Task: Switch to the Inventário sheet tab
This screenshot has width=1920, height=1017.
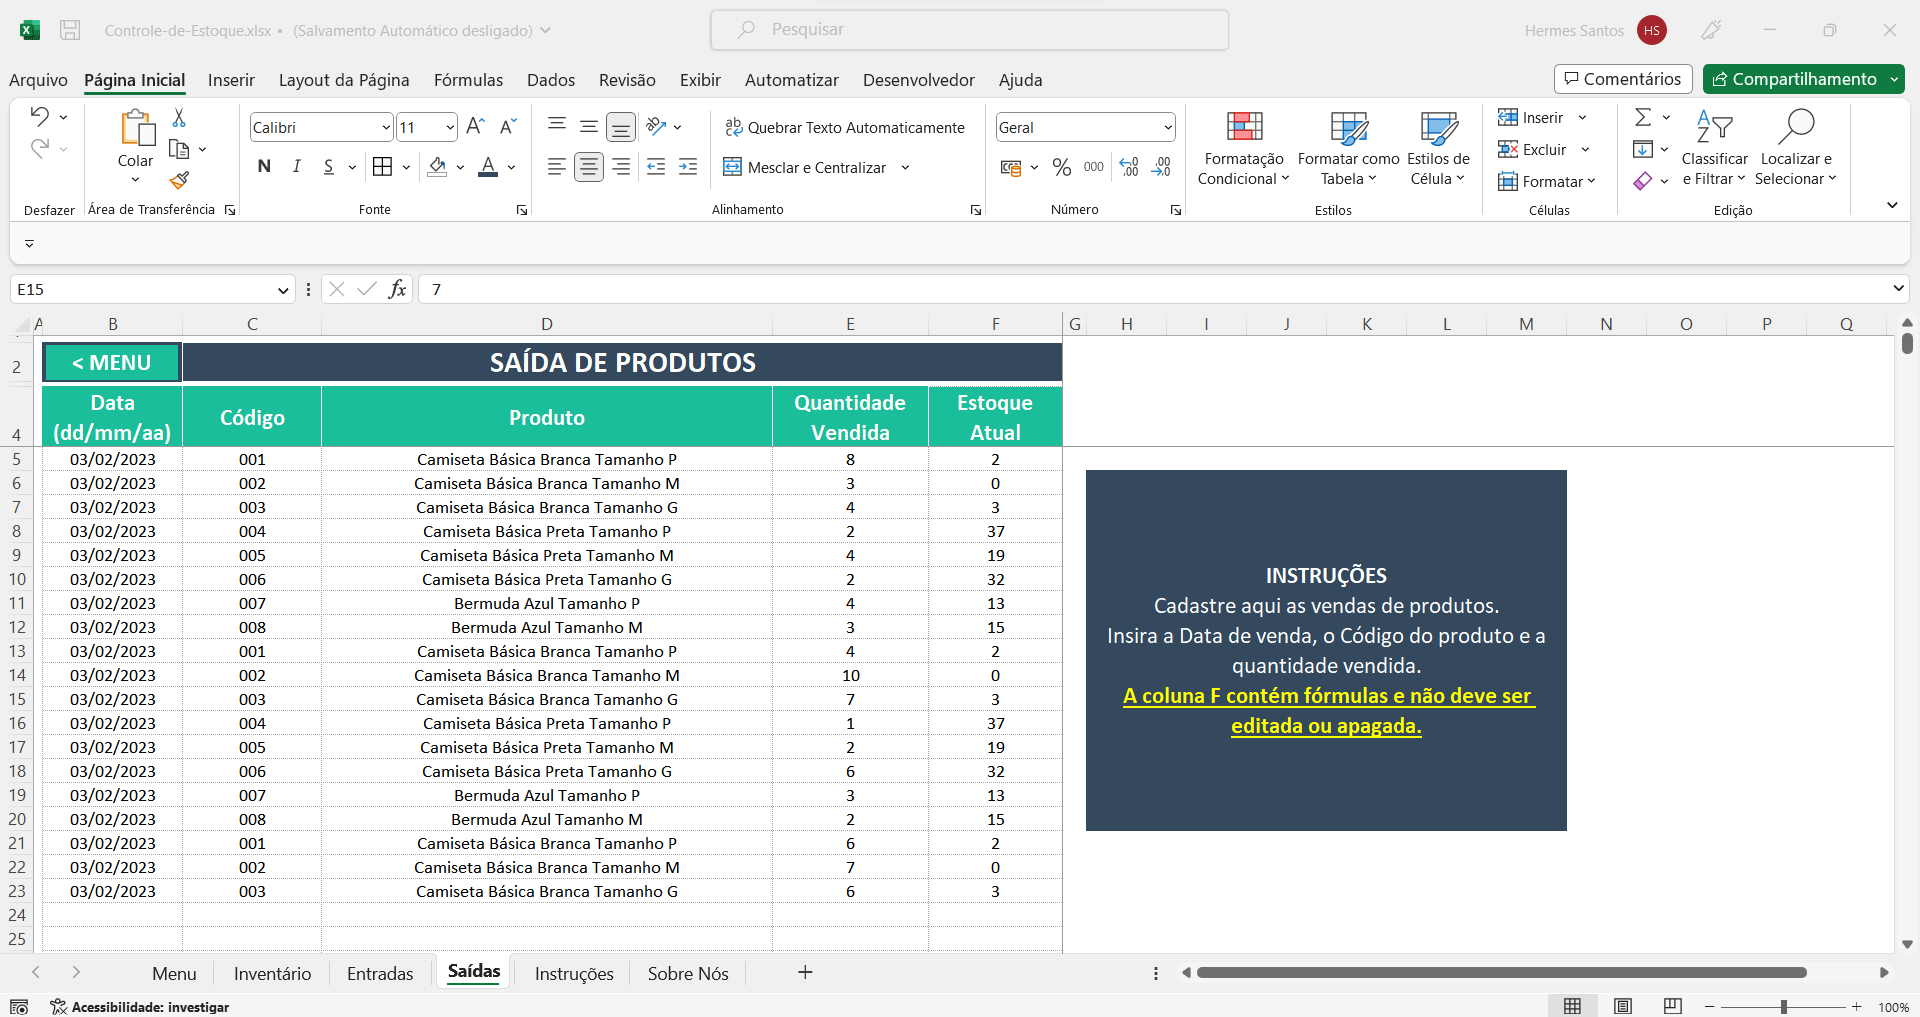Action: [x=272, y=973]
